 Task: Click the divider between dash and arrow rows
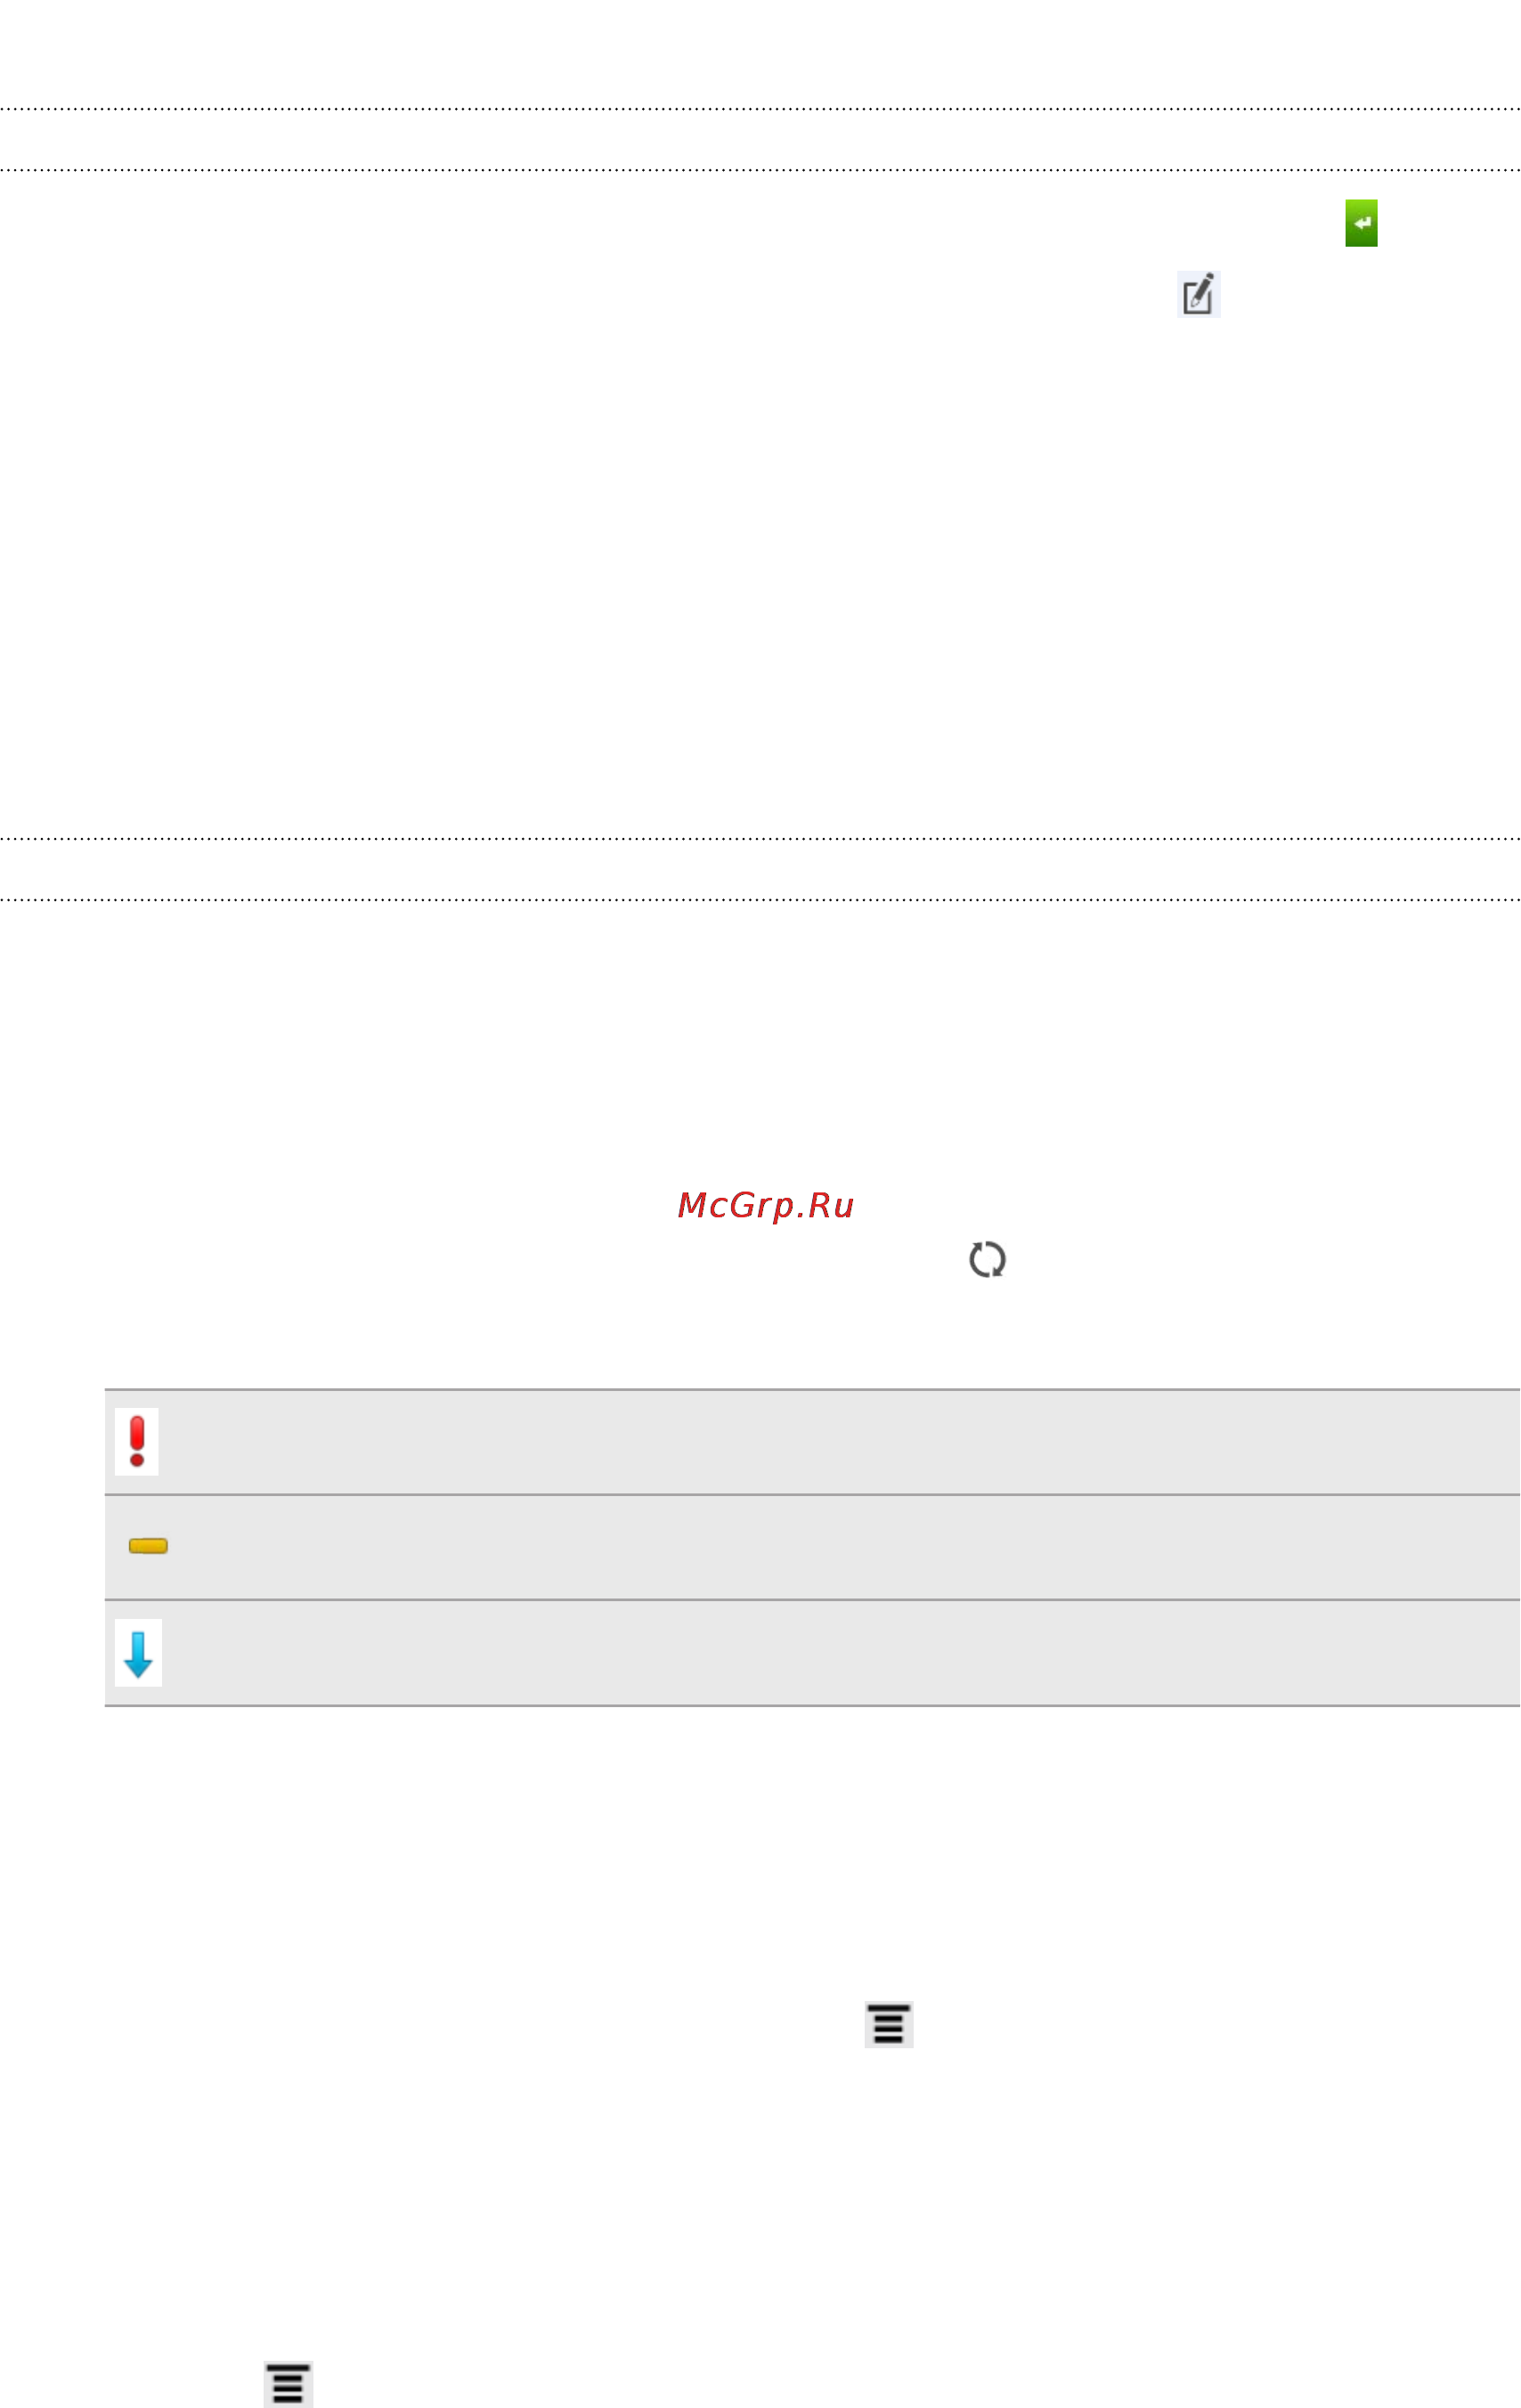pos(812,1600)
